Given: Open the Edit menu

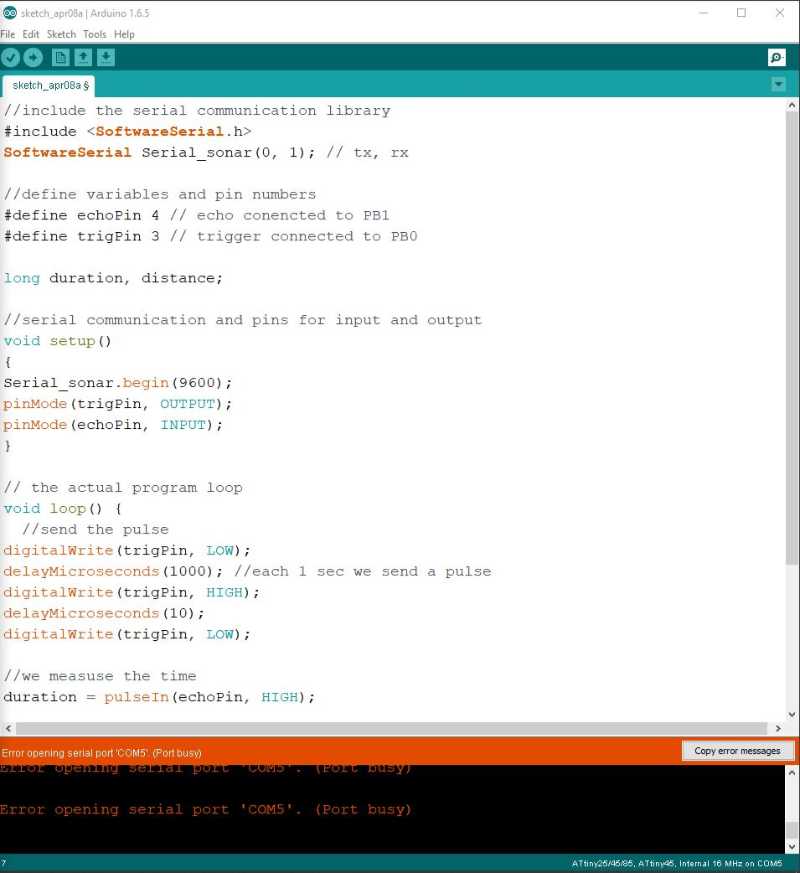Looking at the screenshot, I should coord(31,35).
